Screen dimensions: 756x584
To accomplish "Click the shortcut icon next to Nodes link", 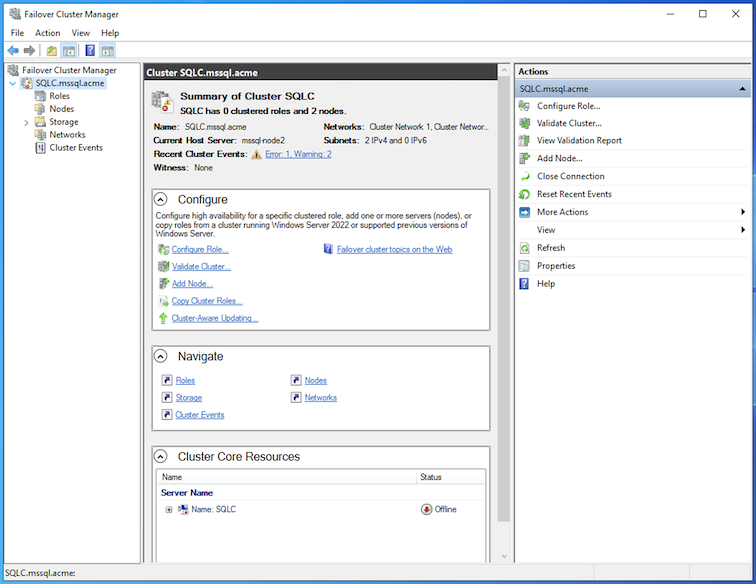I will coord(296,380).
